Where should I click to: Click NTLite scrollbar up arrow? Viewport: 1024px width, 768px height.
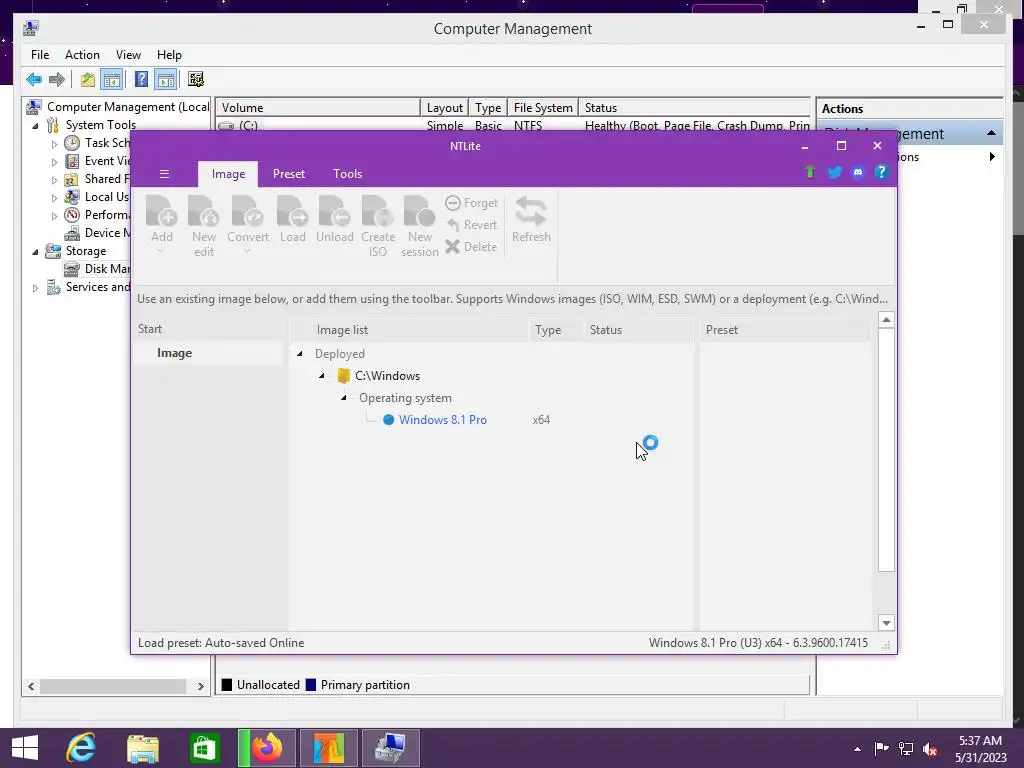[x=886, y=320]
